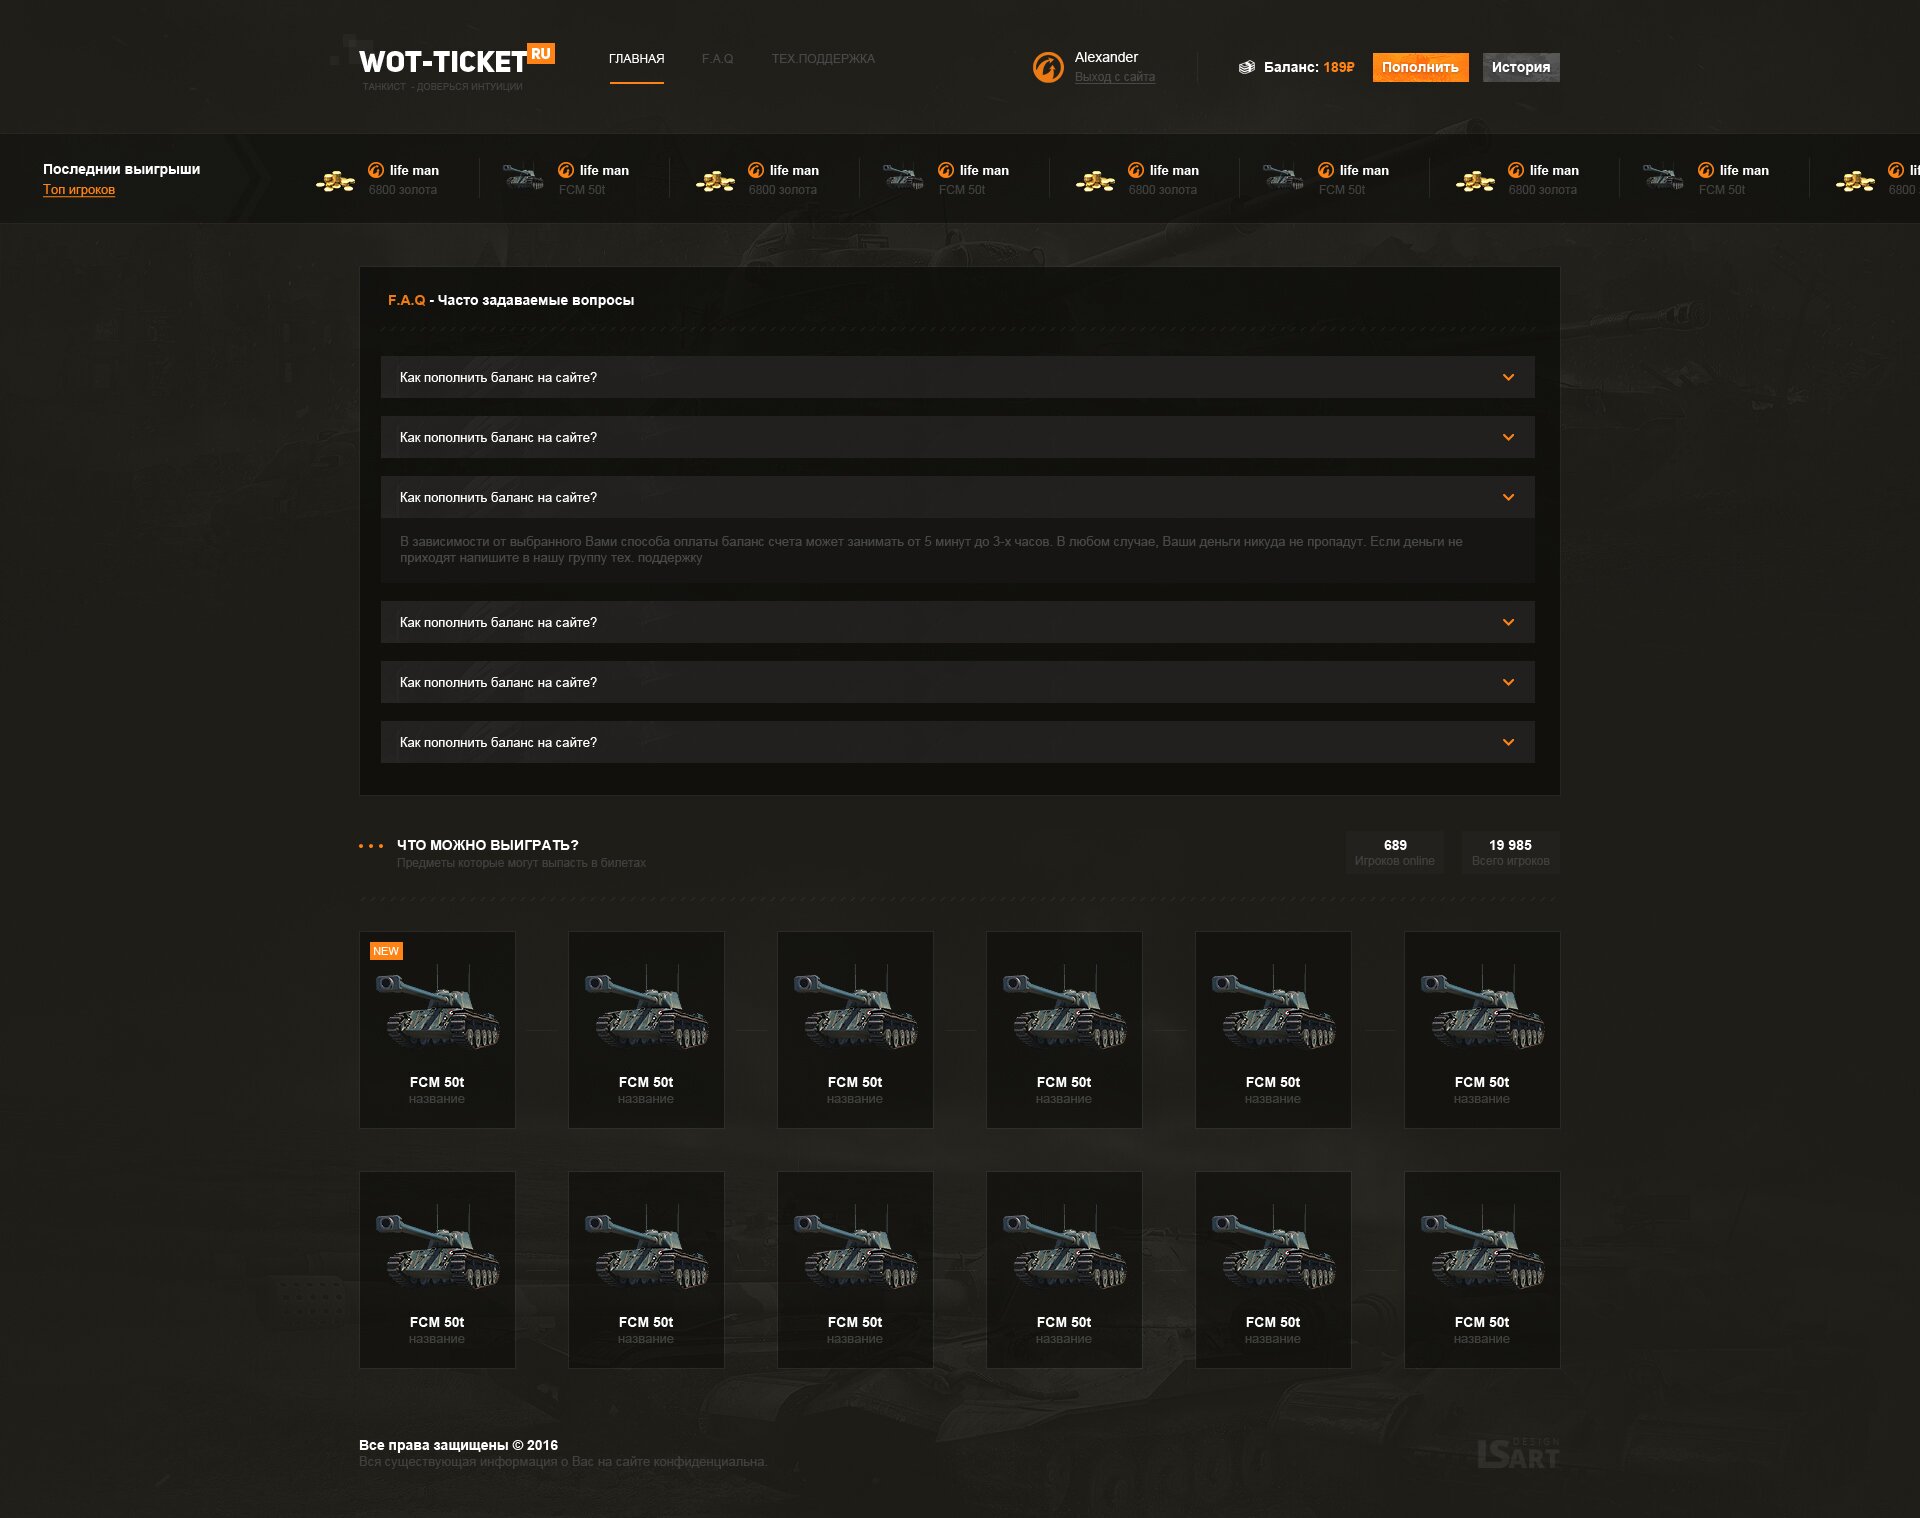
Task: Click the first gold coins icon in winners ticker
Action: (336, 181)
